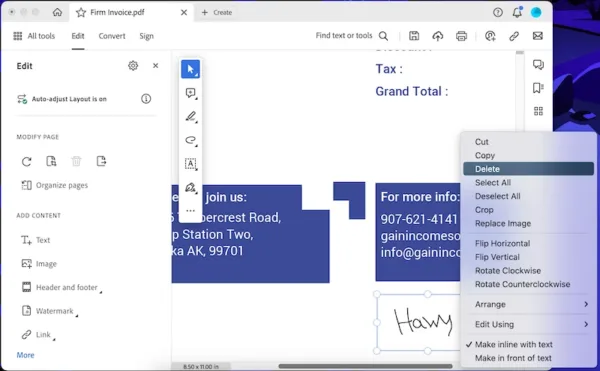The image size is (600, 371).
Task: Choose Rotate Counterclockwise
Action: pos(528,284)
